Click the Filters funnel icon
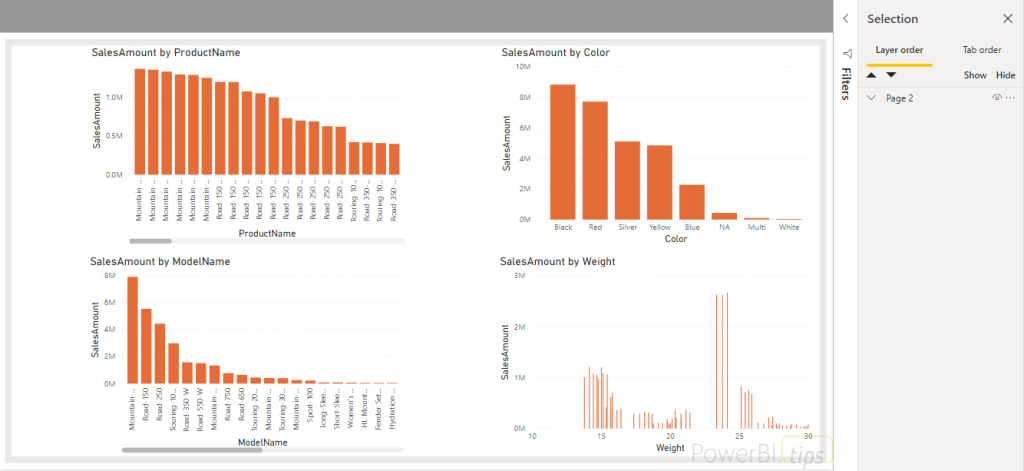 coord(846,53)
